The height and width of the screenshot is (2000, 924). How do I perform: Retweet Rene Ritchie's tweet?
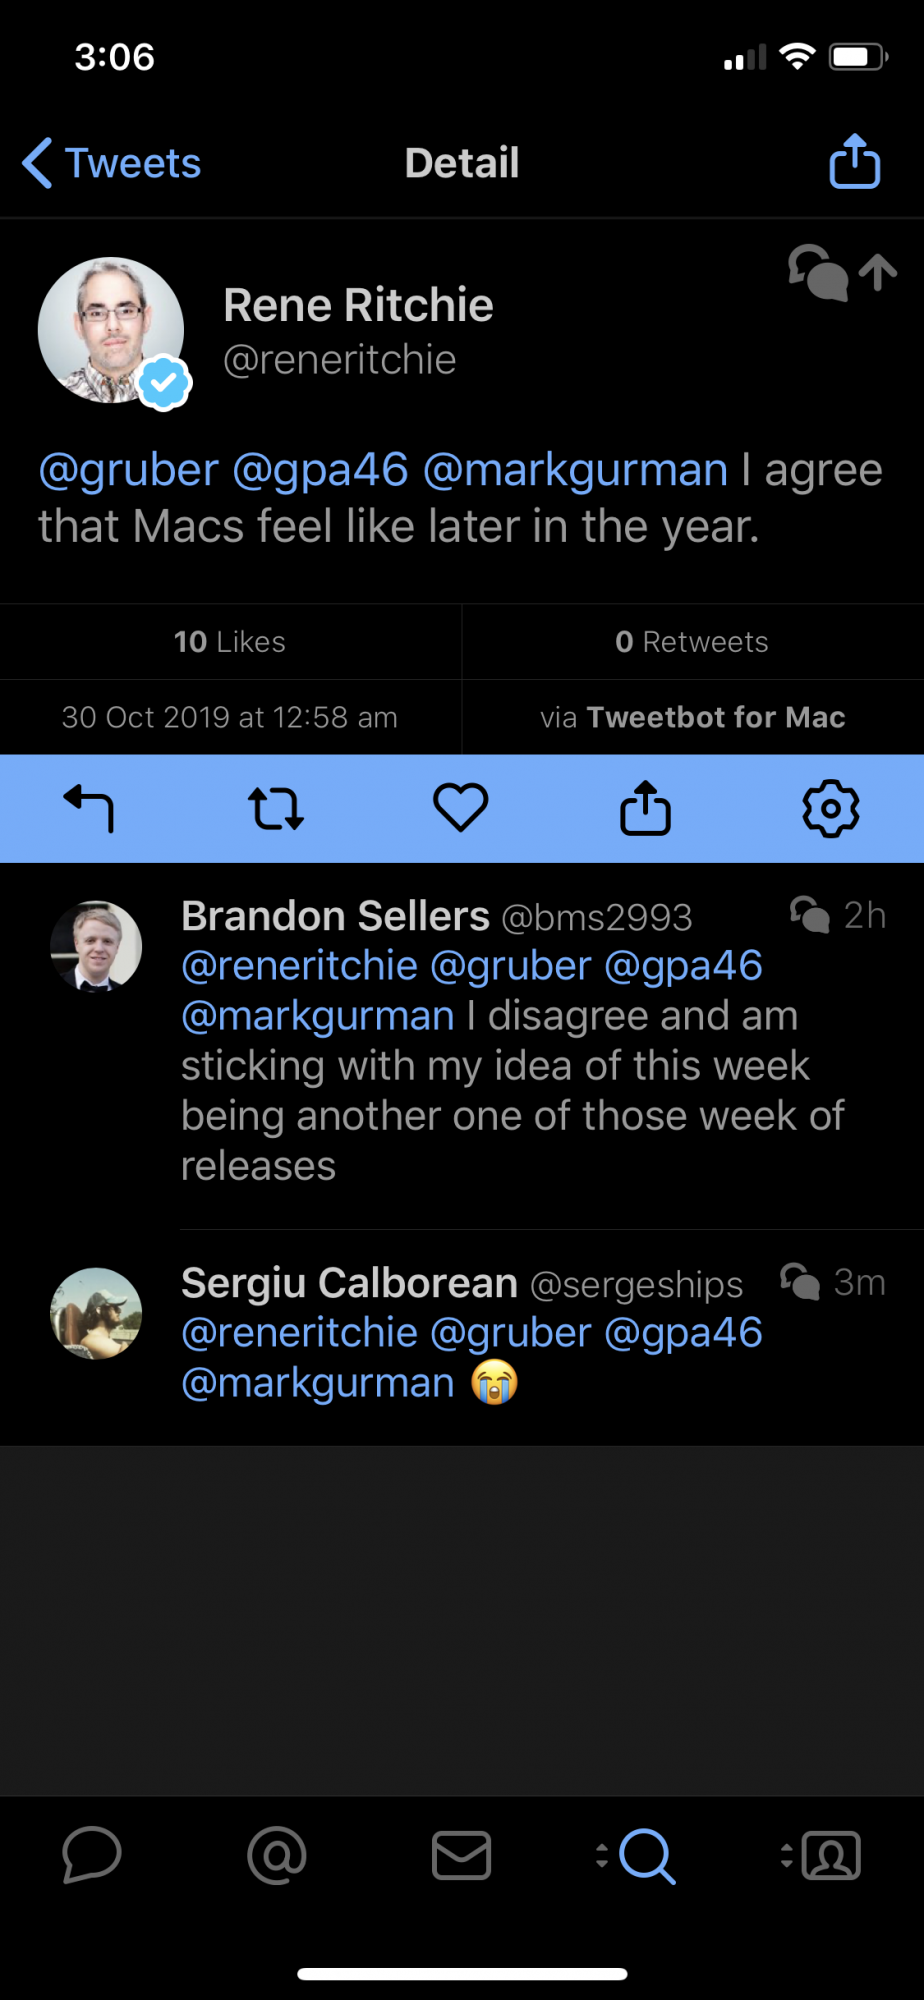[x=275, y=808]
